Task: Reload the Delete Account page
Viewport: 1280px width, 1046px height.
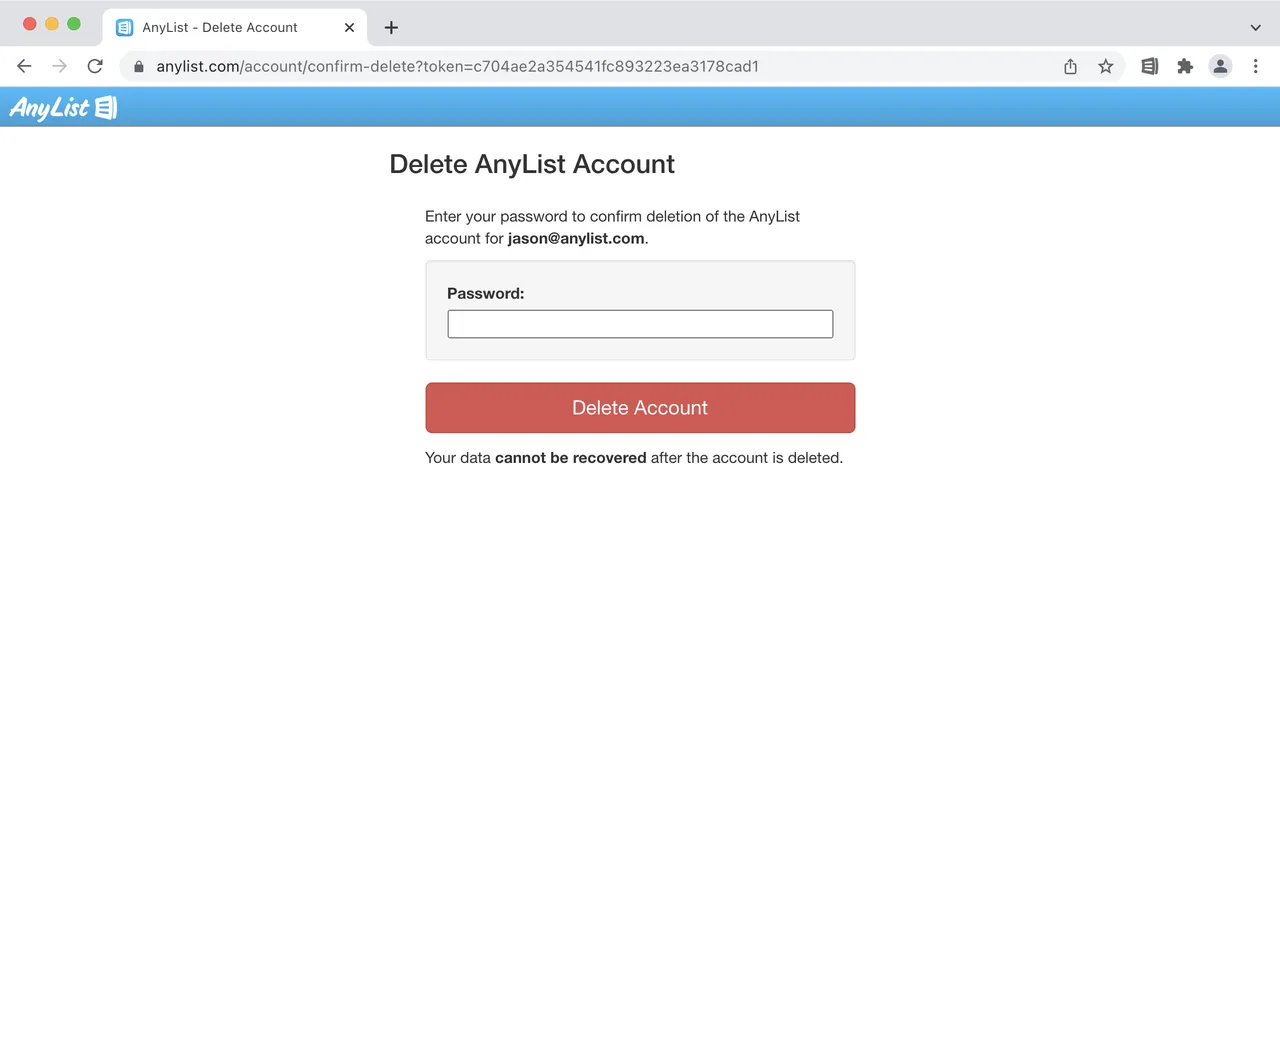Action: coord(95,66)
